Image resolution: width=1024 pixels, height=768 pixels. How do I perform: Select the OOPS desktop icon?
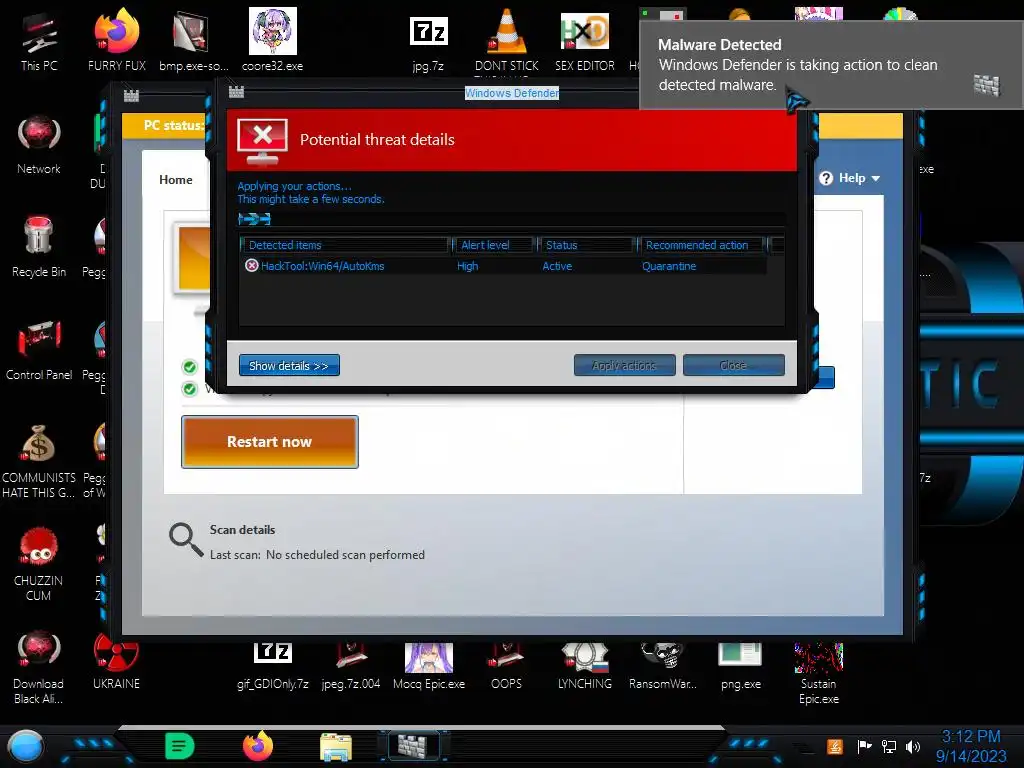pyautogui.click(x=506, y=666)
